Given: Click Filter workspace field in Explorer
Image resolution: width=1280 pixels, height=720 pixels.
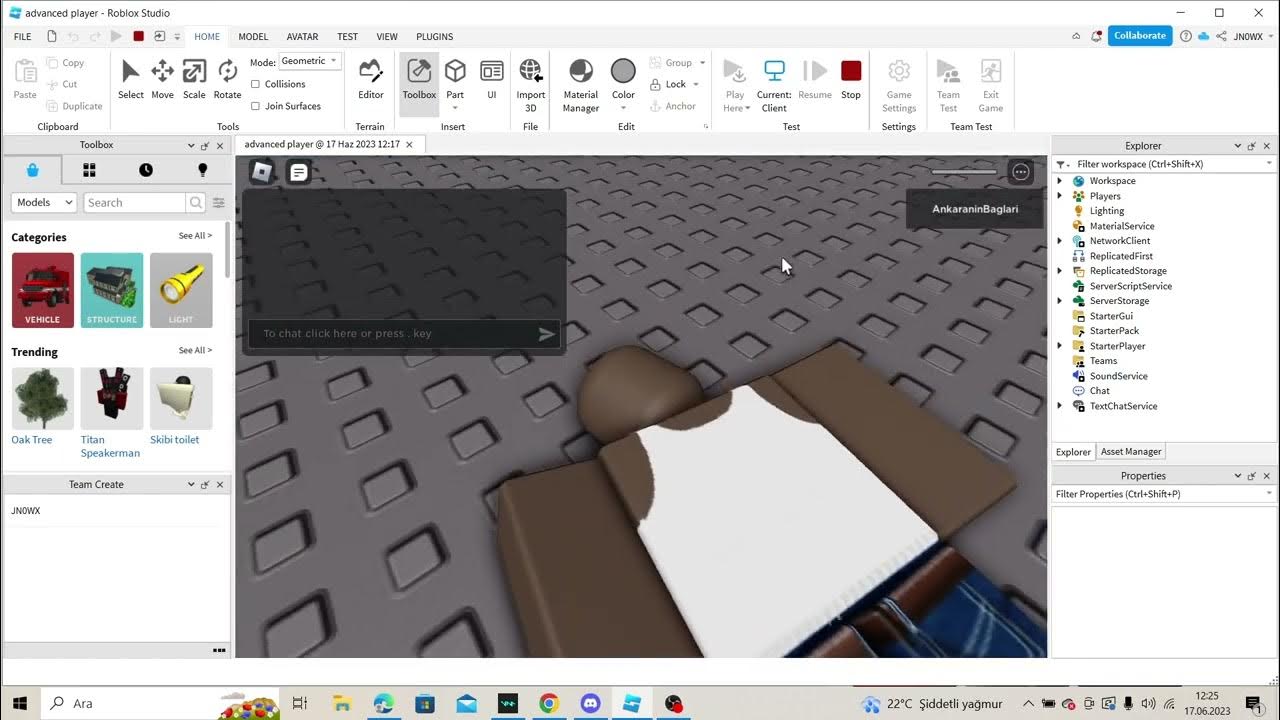Looking at the screenshot, I should pyautogui.click(x=1165, y=164).
